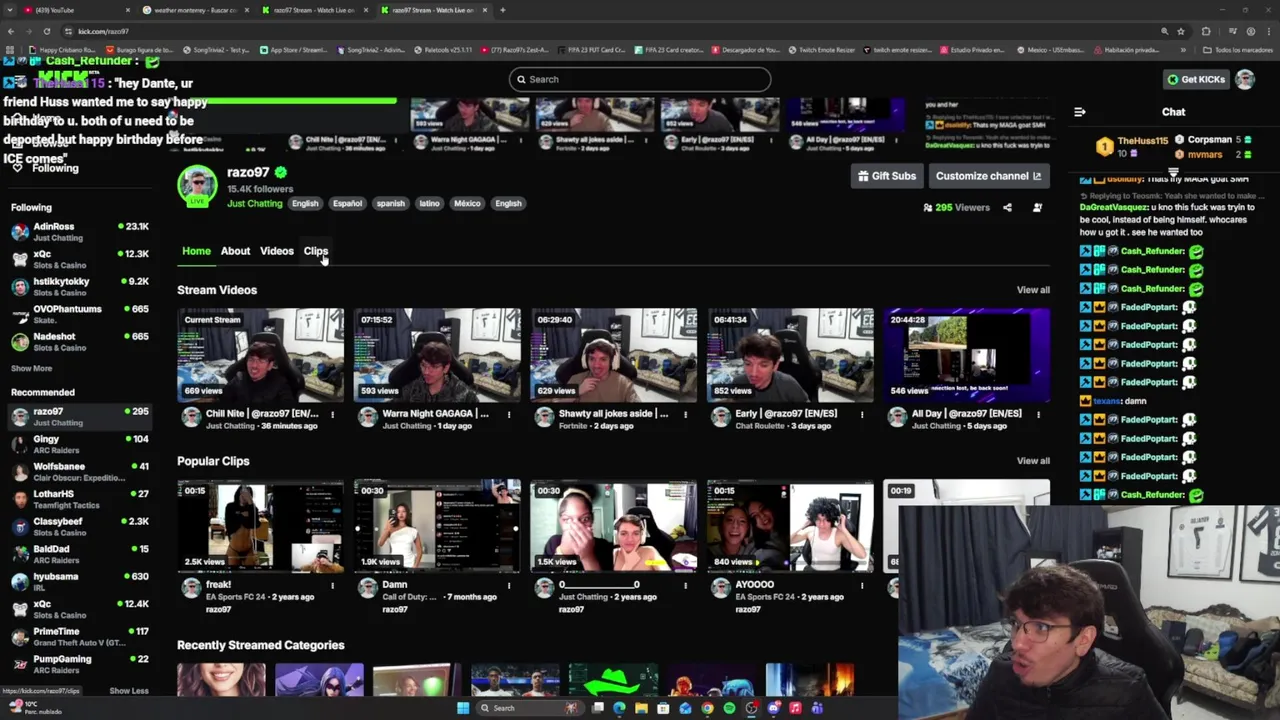This screenshot has height=720, width=1280.
Task: Click the Kick search field
Action: [640, 79]
